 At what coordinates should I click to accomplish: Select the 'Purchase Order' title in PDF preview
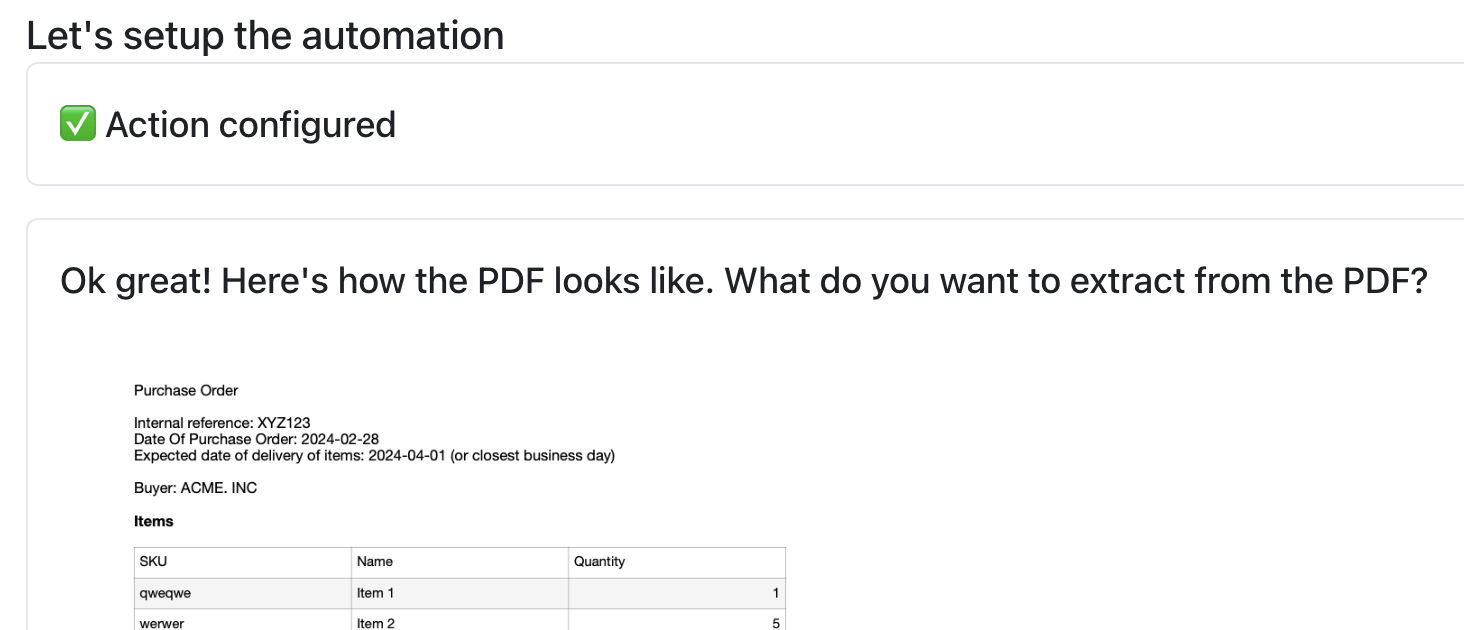point(186,390)
